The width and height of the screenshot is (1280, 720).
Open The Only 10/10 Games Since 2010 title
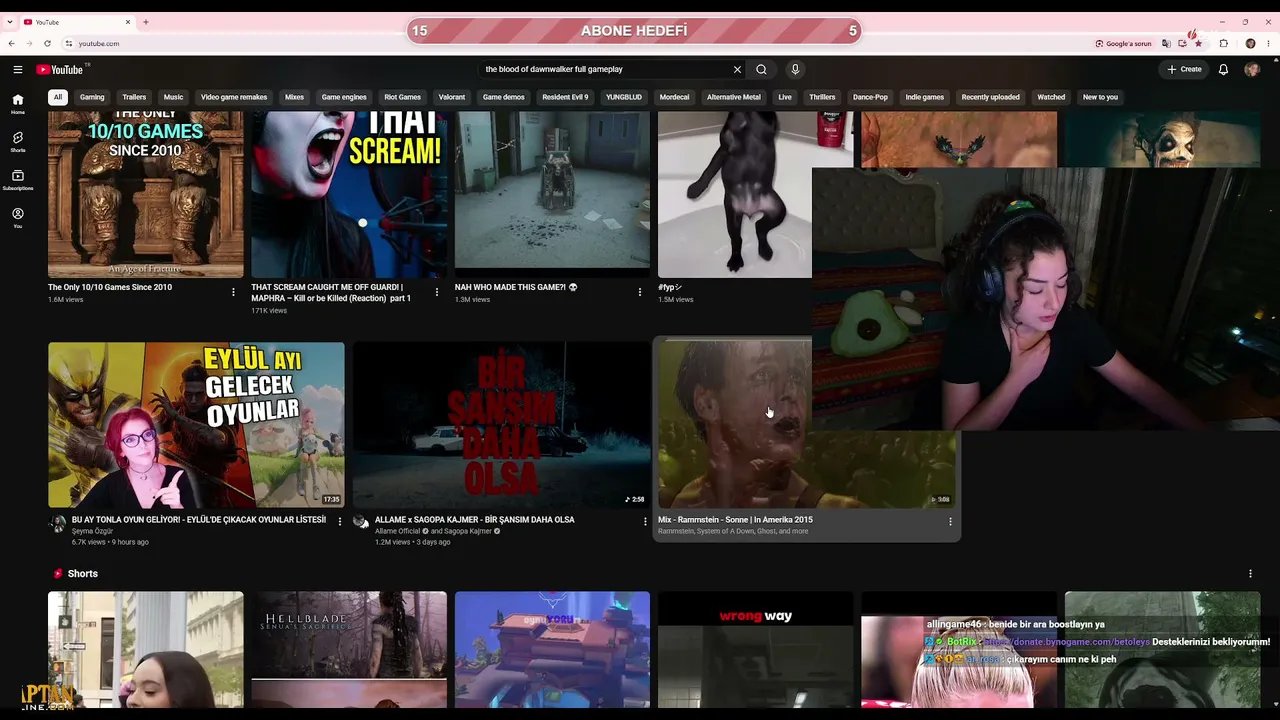(x=110, y=287)
